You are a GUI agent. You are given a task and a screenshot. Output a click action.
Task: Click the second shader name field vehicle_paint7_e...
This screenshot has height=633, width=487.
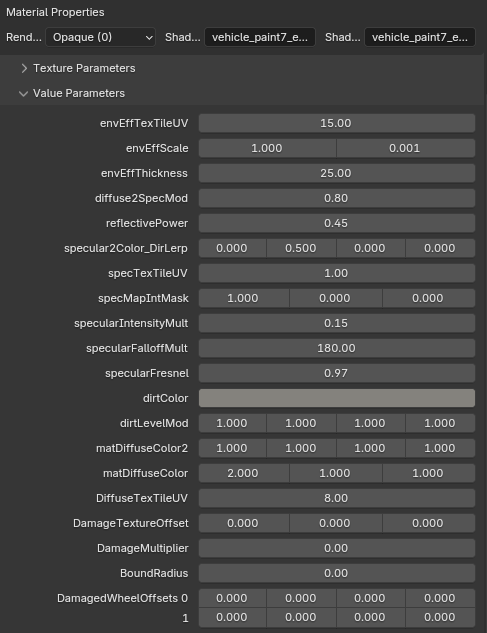(x=420, y=37)
